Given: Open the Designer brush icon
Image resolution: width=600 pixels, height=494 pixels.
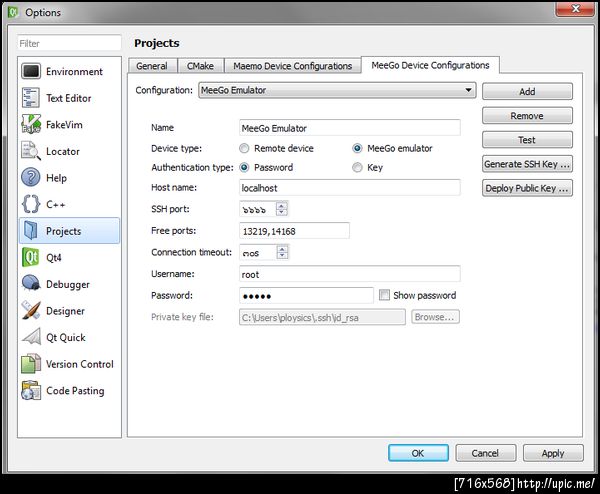Looking at the screenshot, I should [x=31, y=310].
